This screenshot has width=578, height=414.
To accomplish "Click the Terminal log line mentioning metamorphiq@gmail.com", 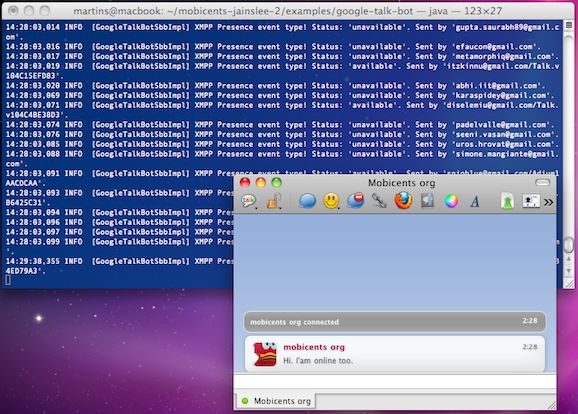I will point(282,56).
